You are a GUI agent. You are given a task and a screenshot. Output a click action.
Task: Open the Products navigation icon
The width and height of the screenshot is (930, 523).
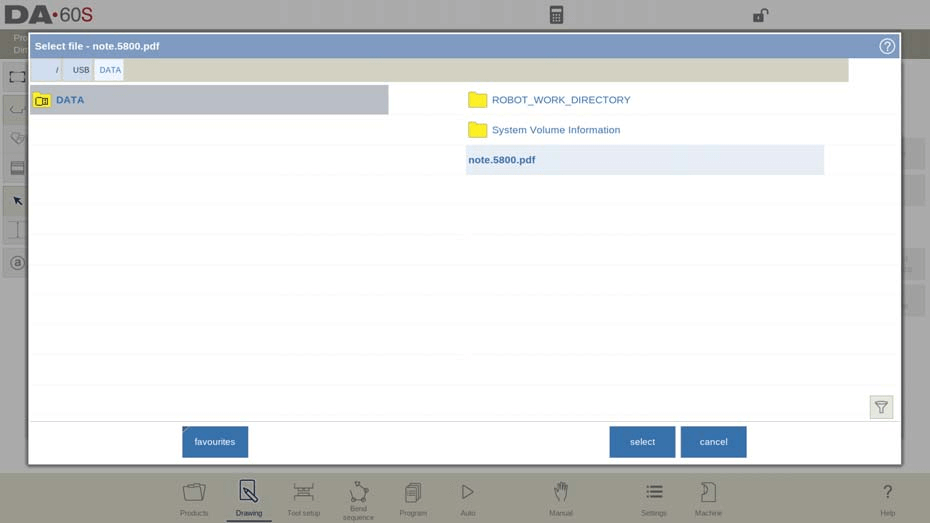pos(194,498)
